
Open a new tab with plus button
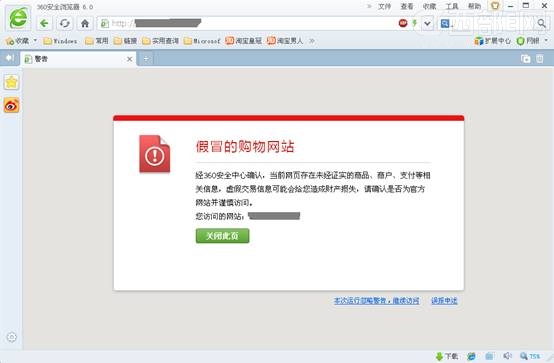coord(146,59)
